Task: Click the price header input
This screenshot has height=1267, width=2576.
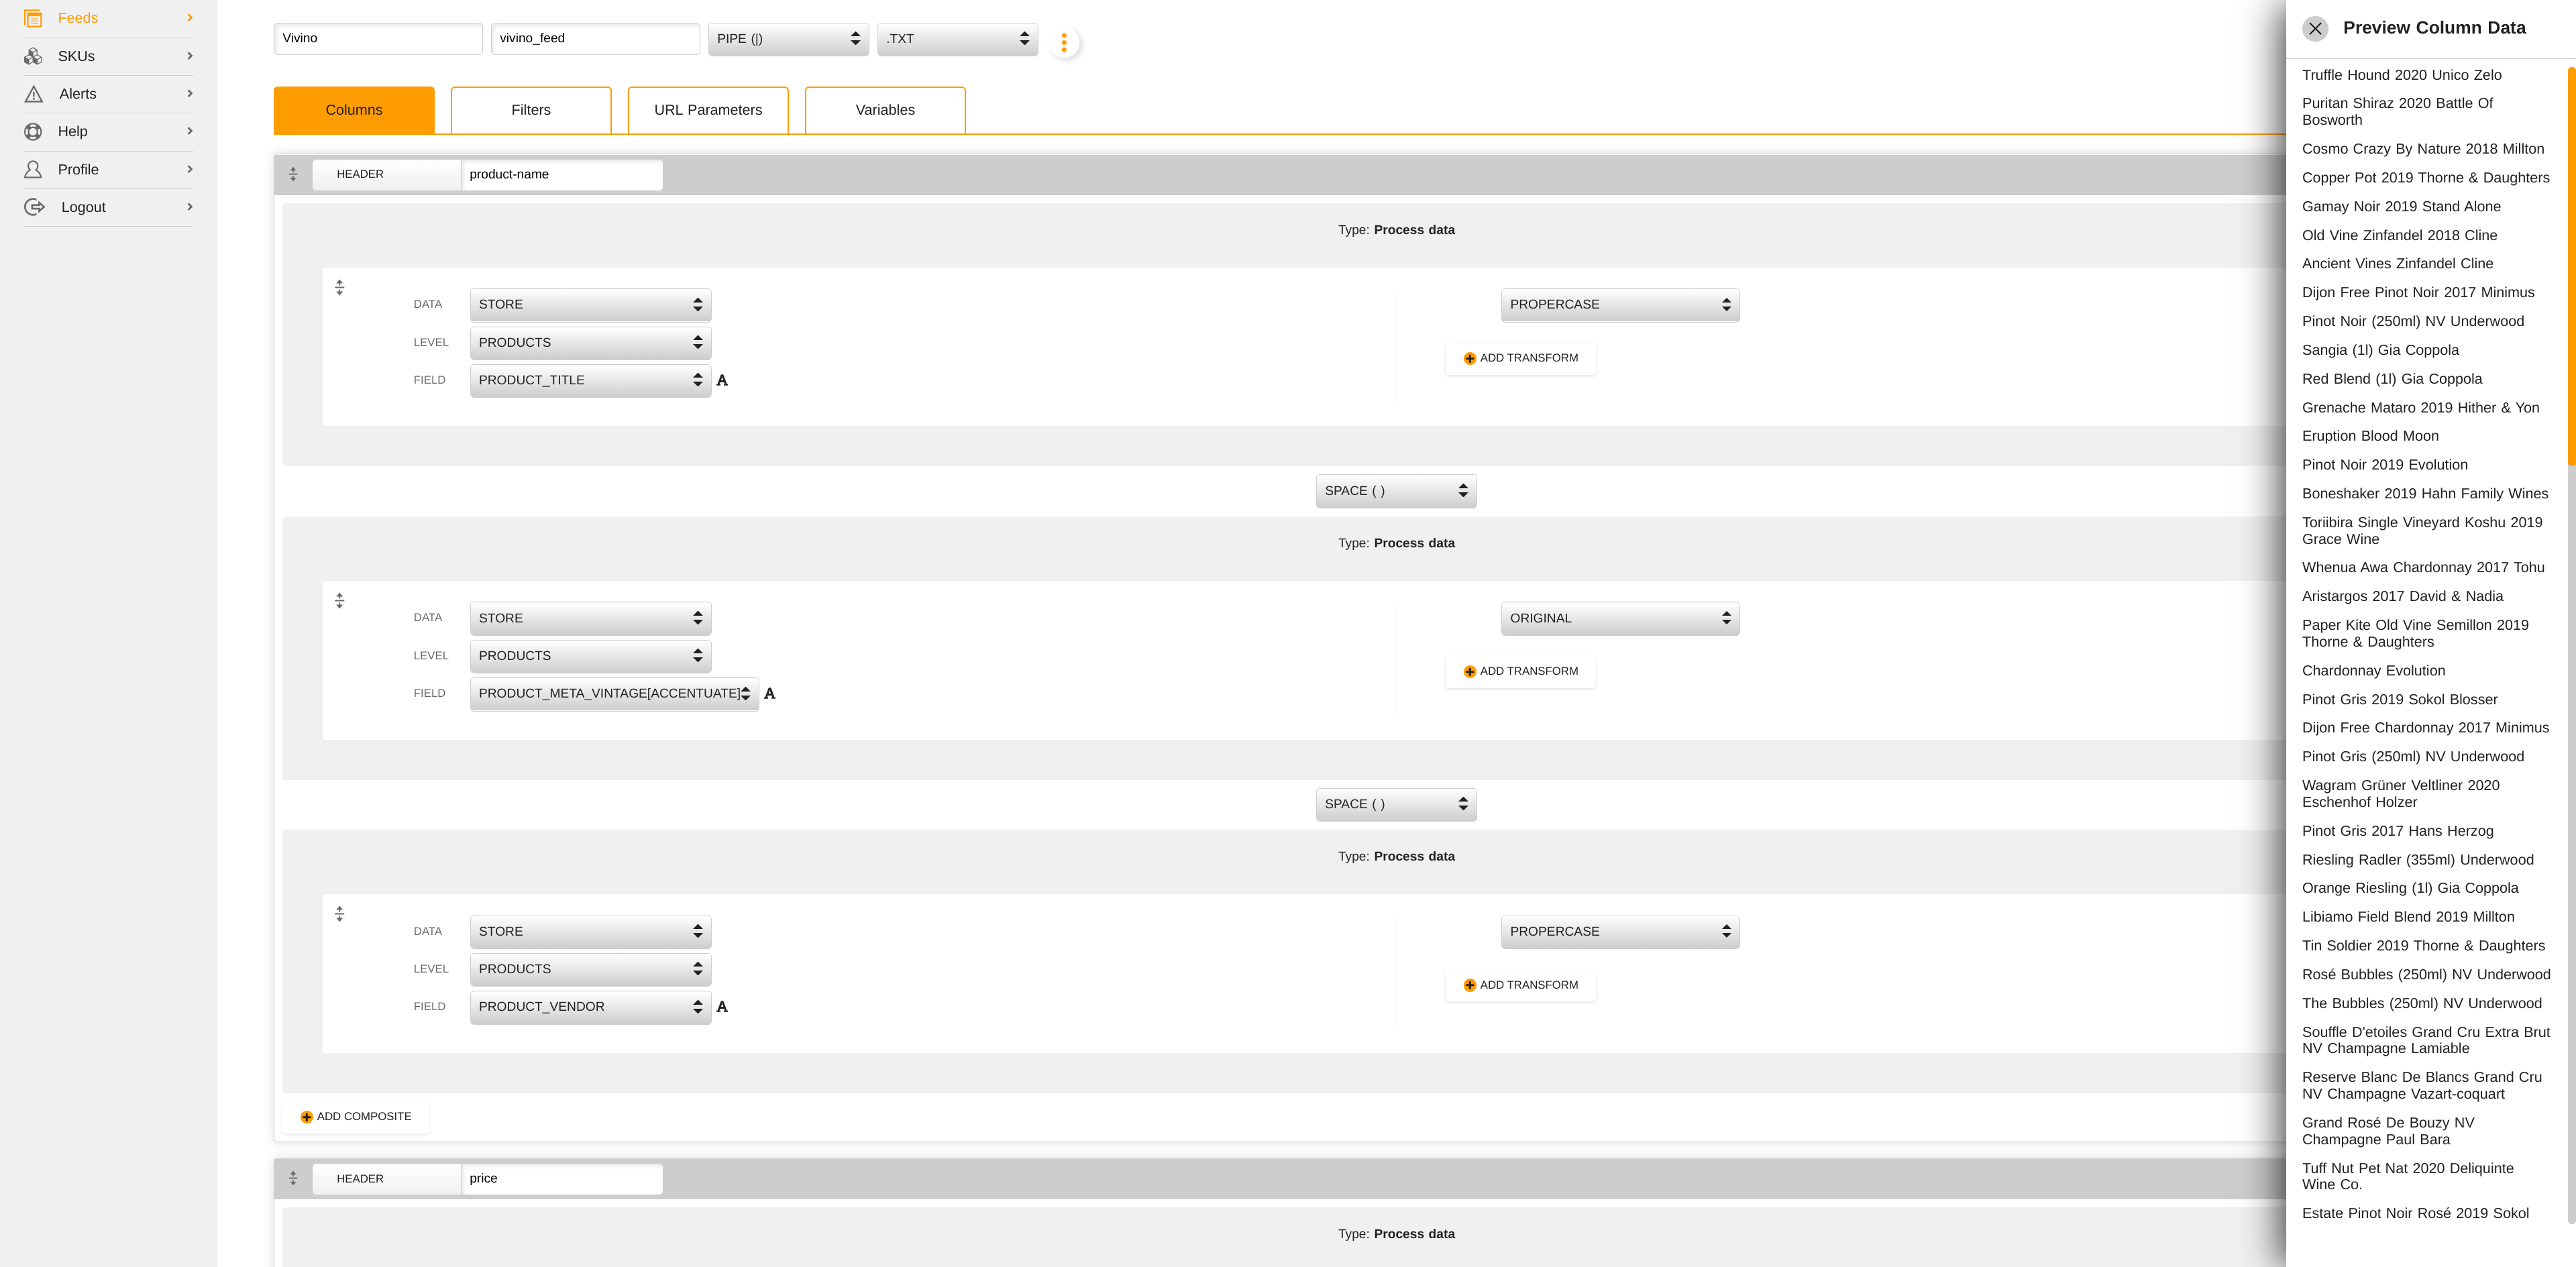Action: point(562,1178)
